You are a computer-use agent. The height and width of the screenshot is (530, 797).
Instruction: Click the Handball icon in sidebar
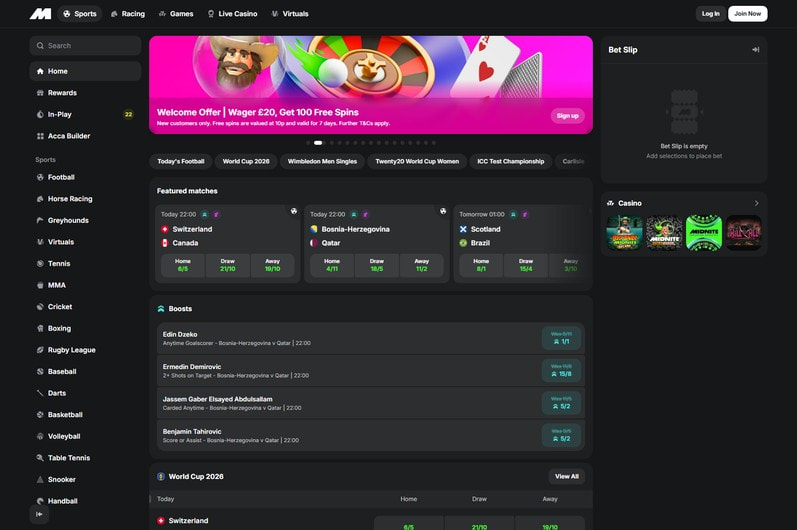40,501
